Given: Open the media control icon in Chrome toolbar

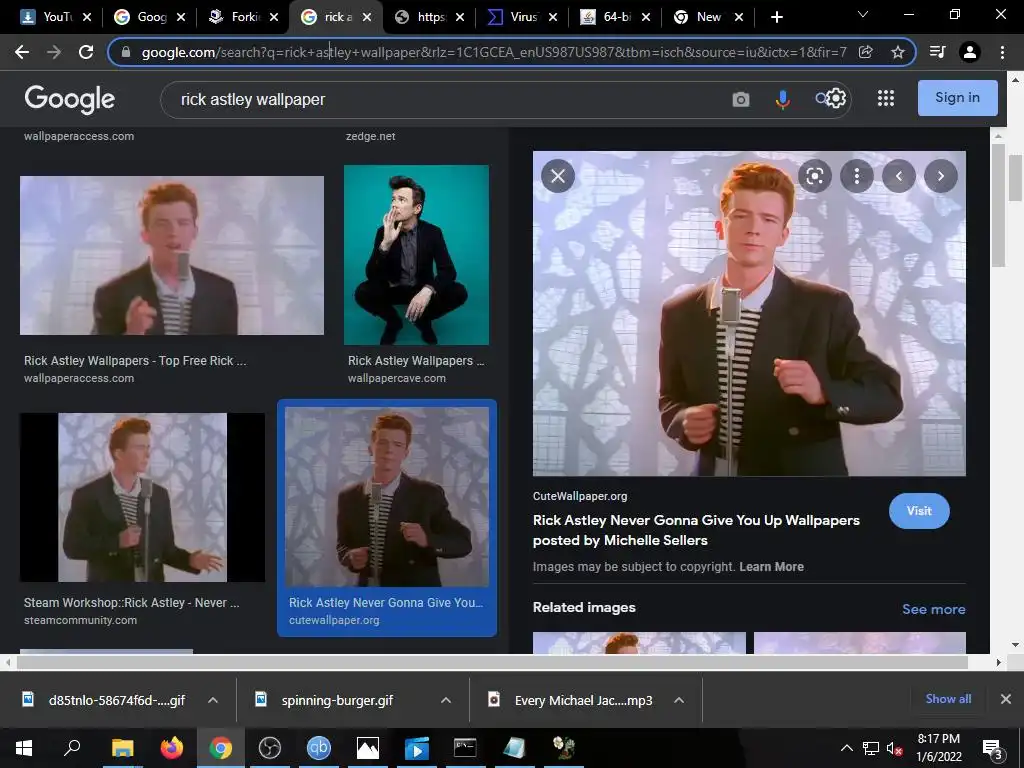Looking at the screenshot, I should tap(937, 52).
